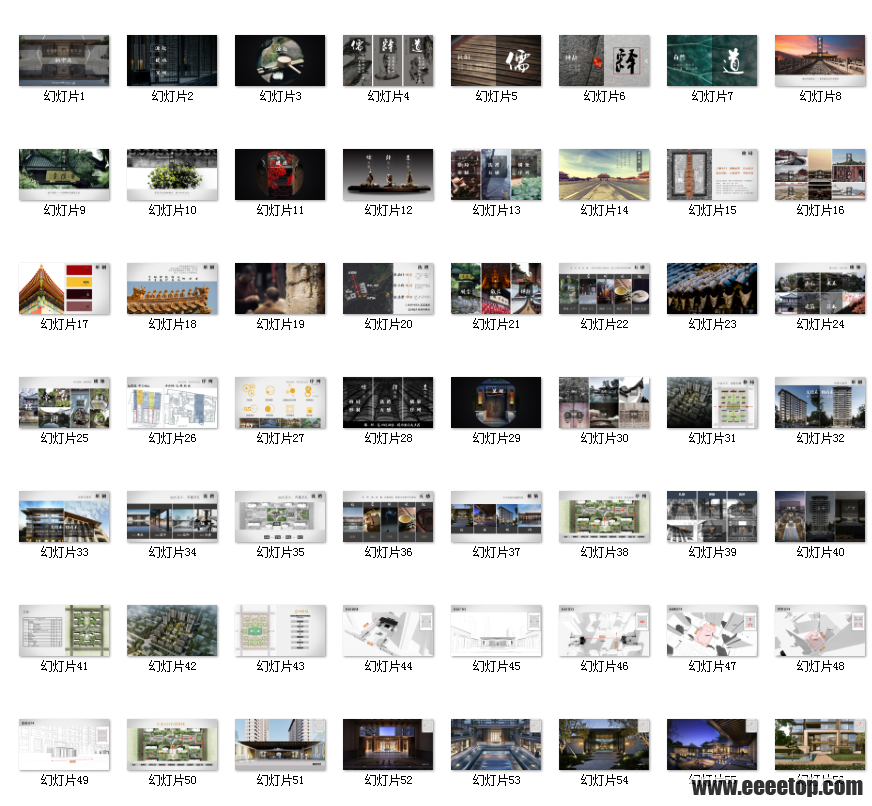872x806 pixels.
Task: Select the color palette slide 幻灯片17
Action: point(64,289)
